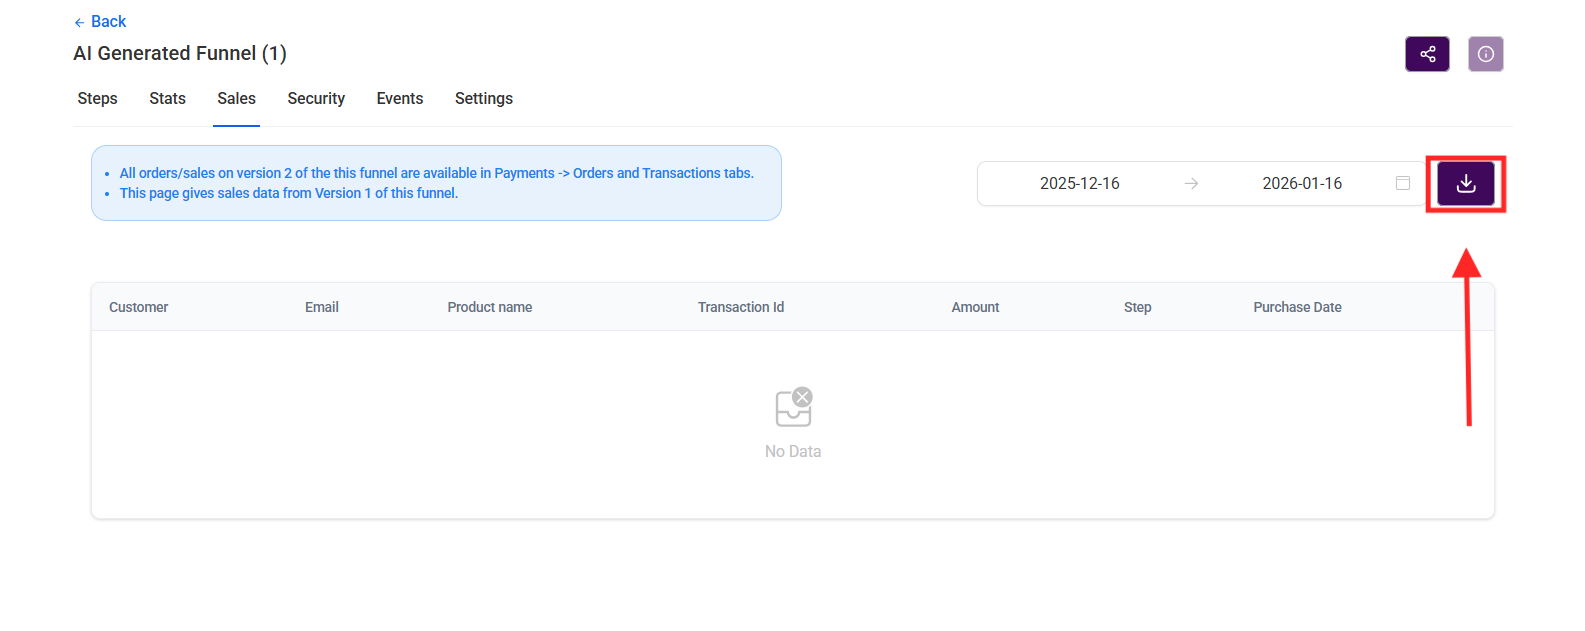Click the download sales export icon
Screen dimensions: 1585x631
pos(1465,184)
